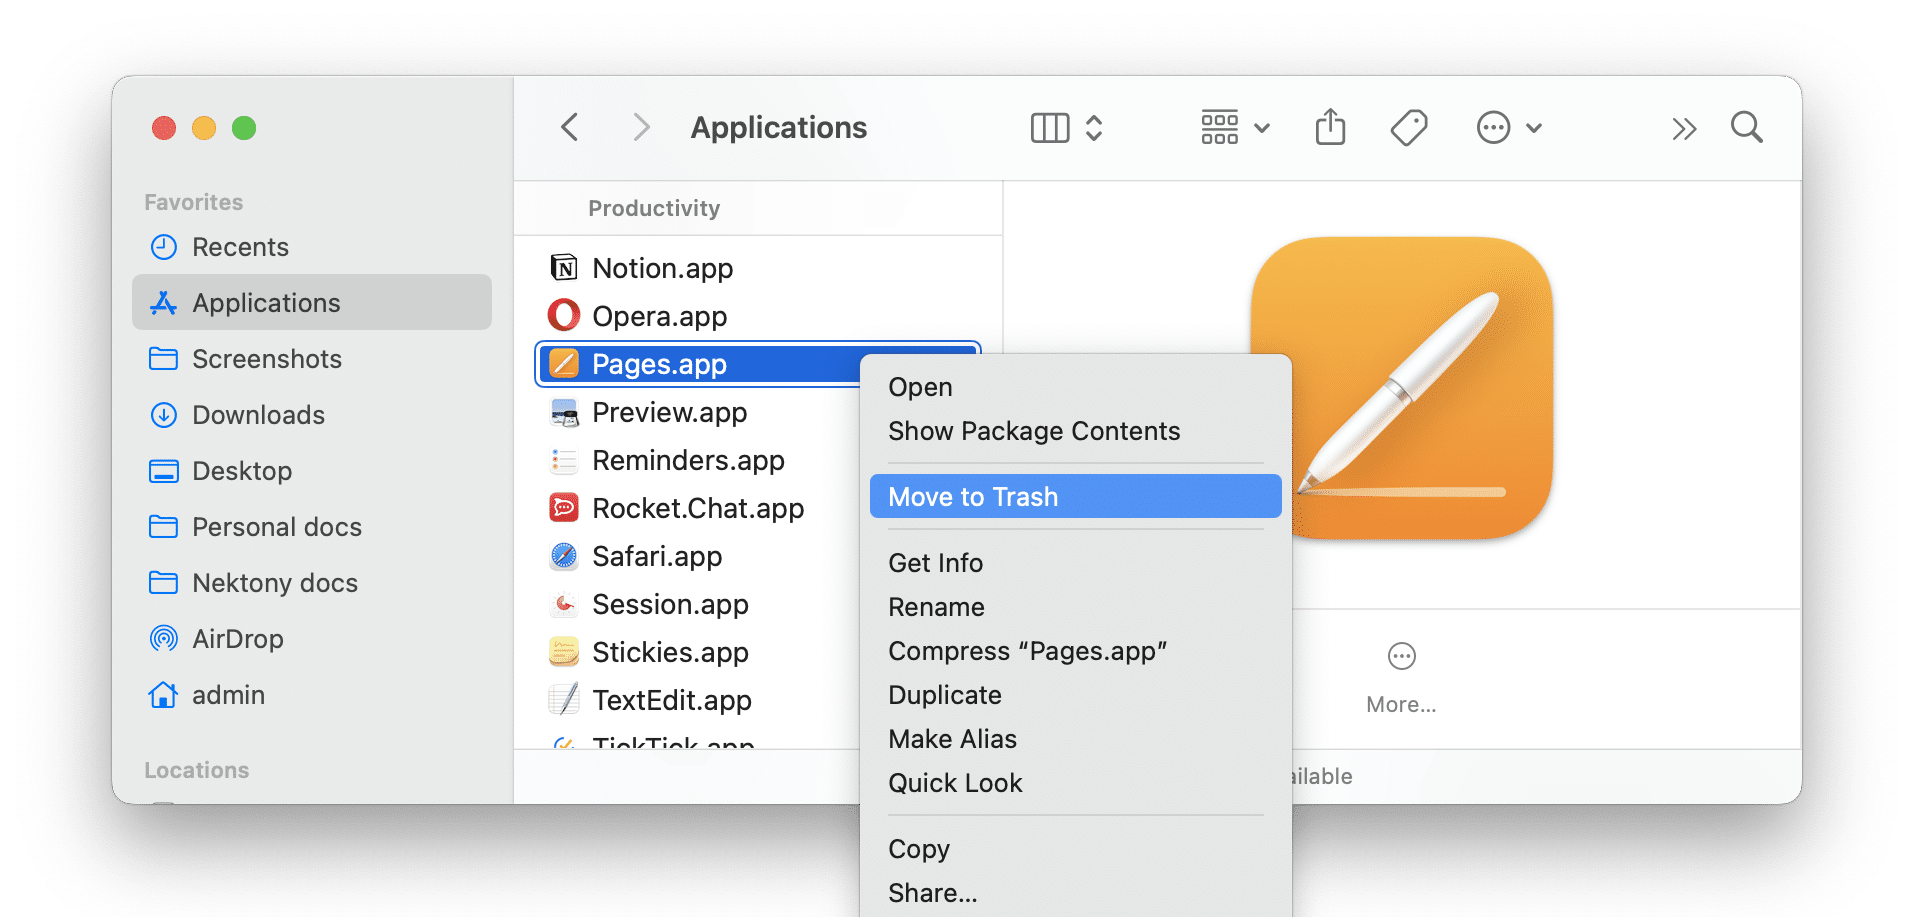The width and height of the screenshot is (1914, 917).
Task: Open the view mode up-down stepper
Action: [x=1094, y=128]
